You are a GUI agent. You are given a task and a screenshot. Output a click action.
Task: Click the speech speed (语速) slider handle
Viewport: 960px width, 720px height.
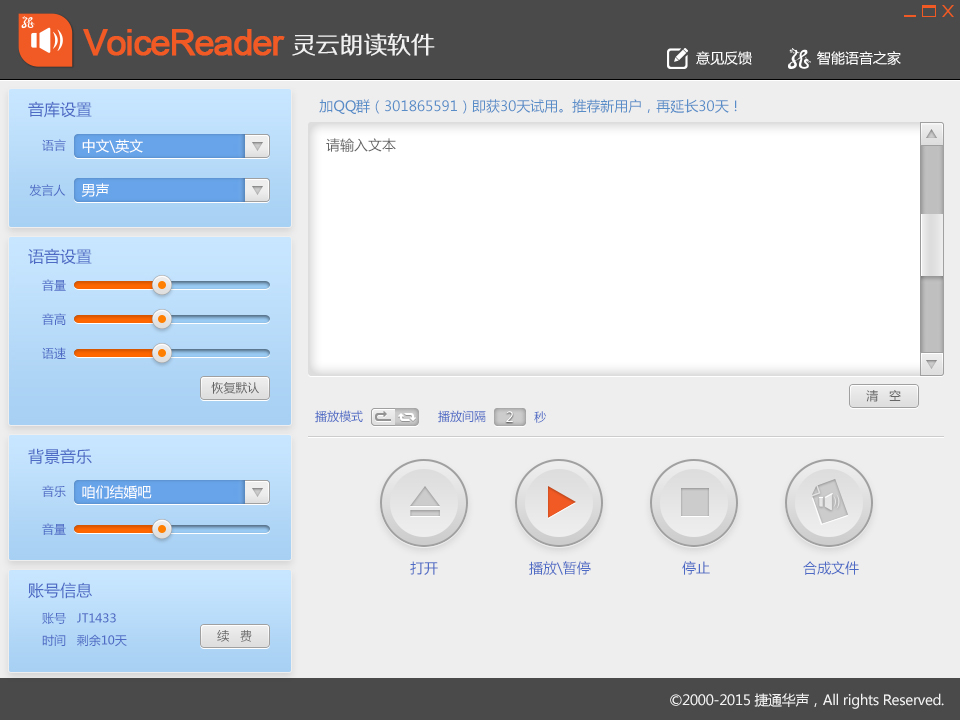pyautogui.click(x=162, y=353)
